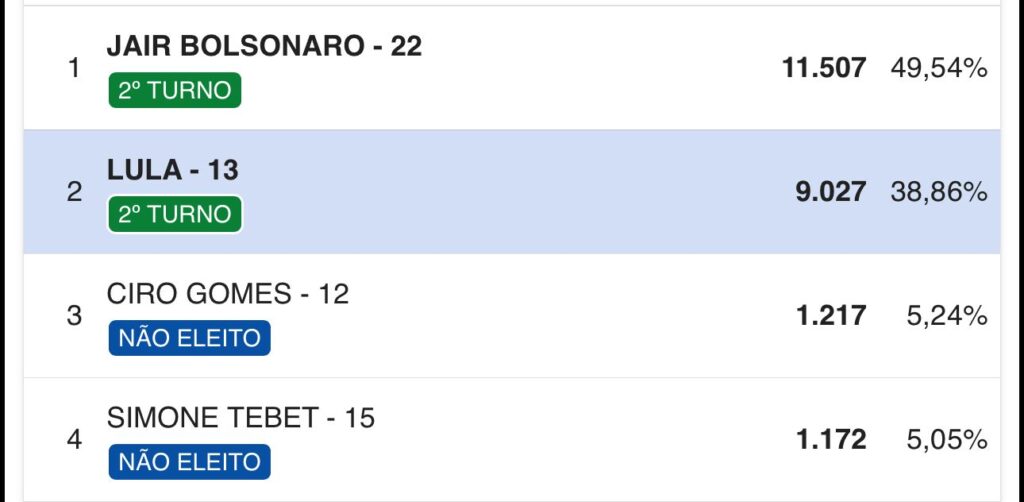Click the Jair Bolsonaro - 22 candidate name
This screenshot has width=1024, height=502.
pyautogui.click(x=264, y=46)
